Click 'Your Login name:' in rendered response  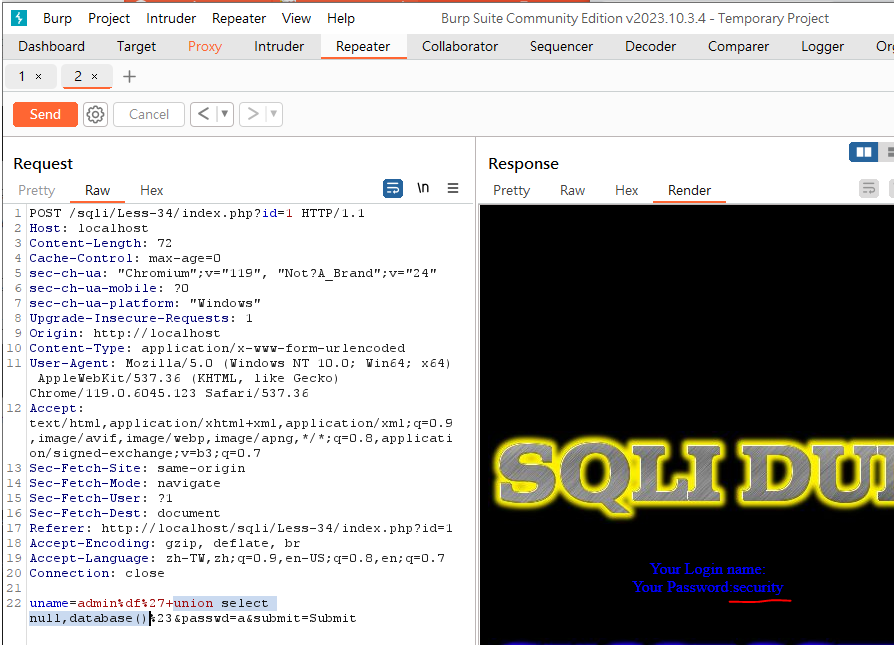click(x=708, y=569)
